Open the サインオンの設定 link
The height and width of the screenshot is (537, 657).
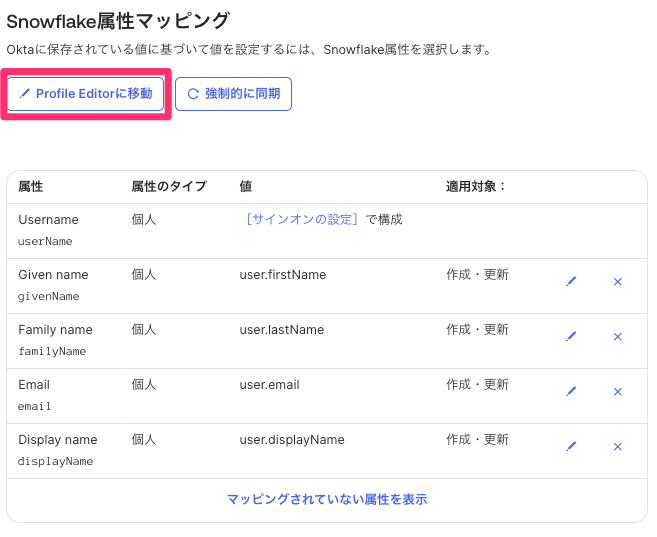point(301,219)
